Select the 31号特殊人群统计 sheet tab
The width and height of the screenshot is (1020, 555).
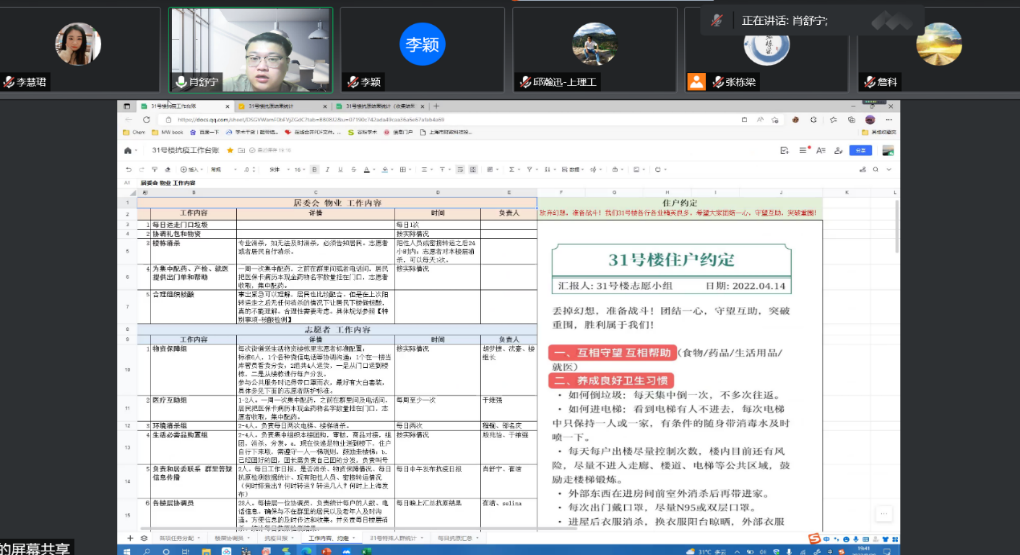click(394, 538)
